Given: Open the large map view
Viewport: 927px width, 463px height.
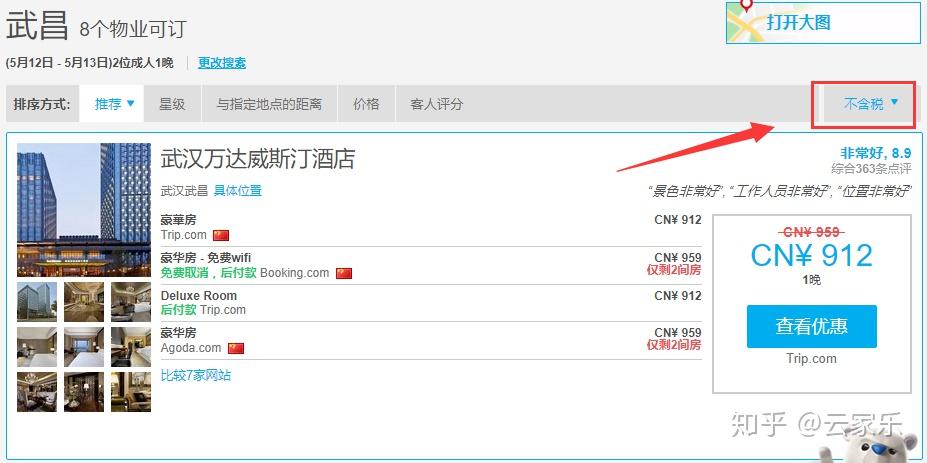Looking at the screenshot, I should click(x=823, y=22).
